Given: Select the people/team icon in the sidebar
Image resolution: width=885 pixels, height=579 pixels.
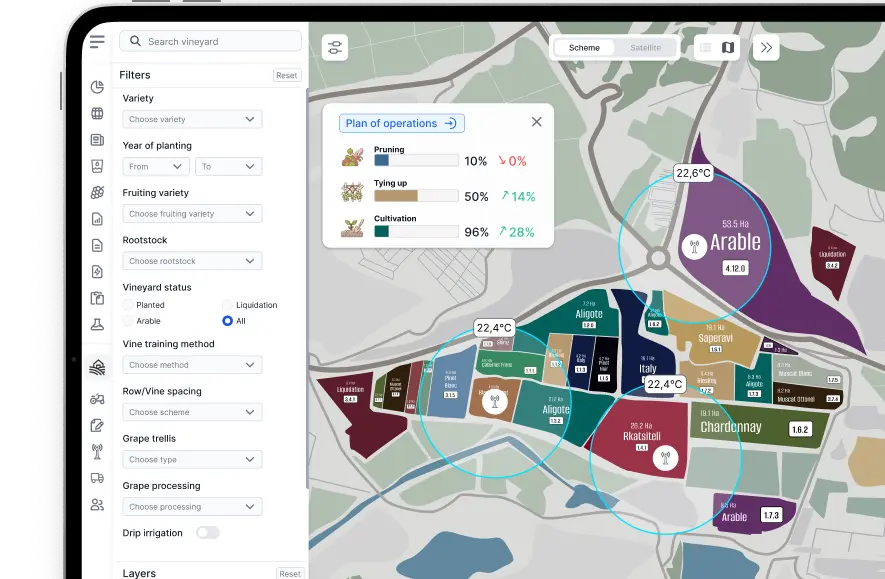Looking at the screenshot, I should (97, 504).
